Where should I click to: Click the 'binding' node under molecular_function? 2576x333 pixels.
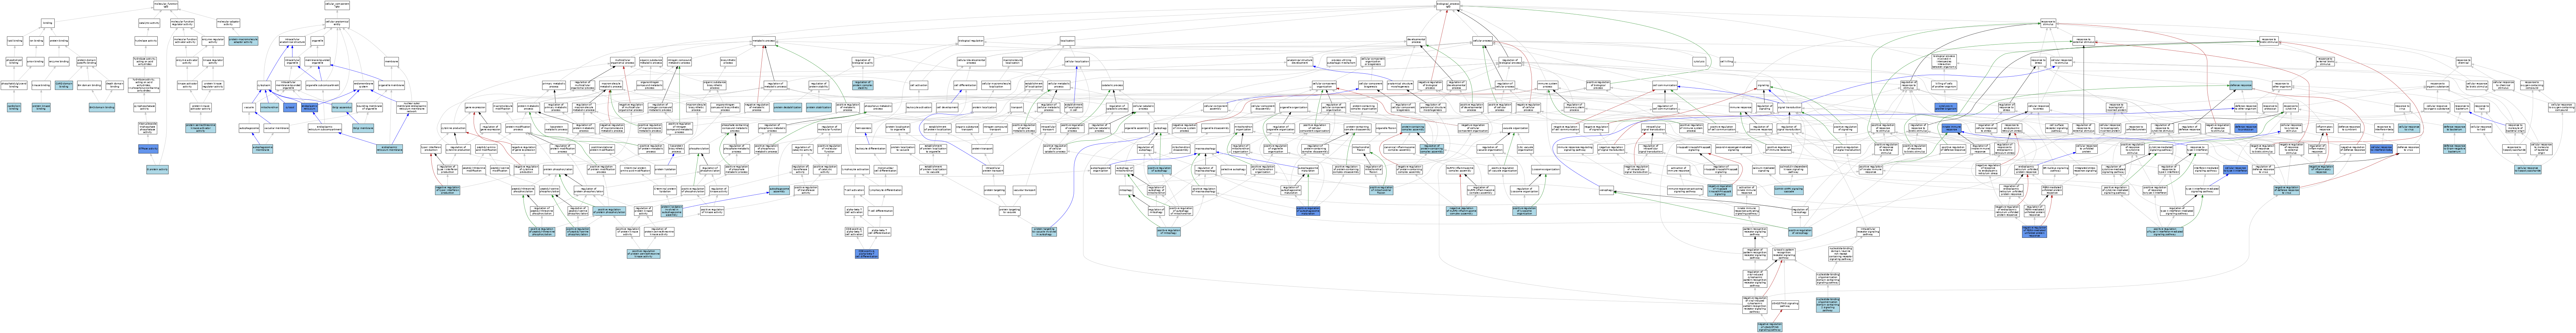pyautogui.click(x=48, y=23)
